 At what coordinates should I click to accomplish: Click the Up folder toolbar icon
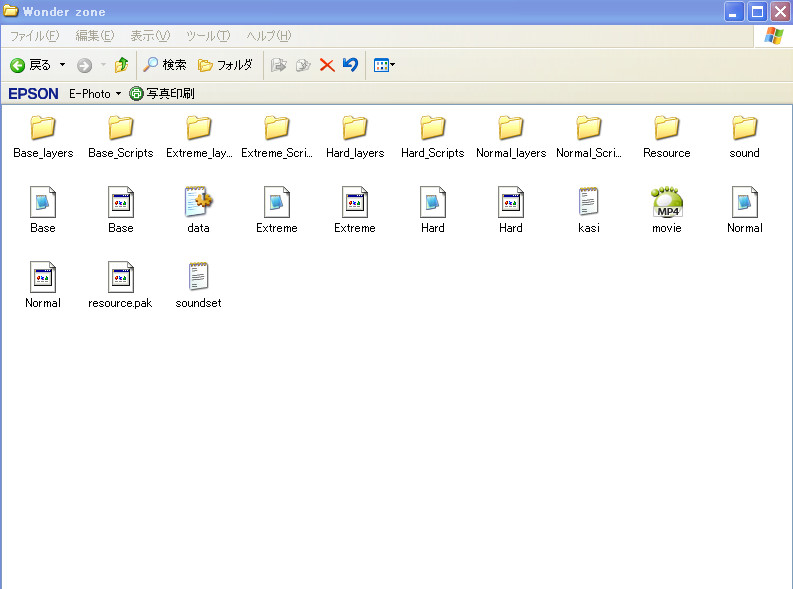pyautogui.click(x=122, y=65)
